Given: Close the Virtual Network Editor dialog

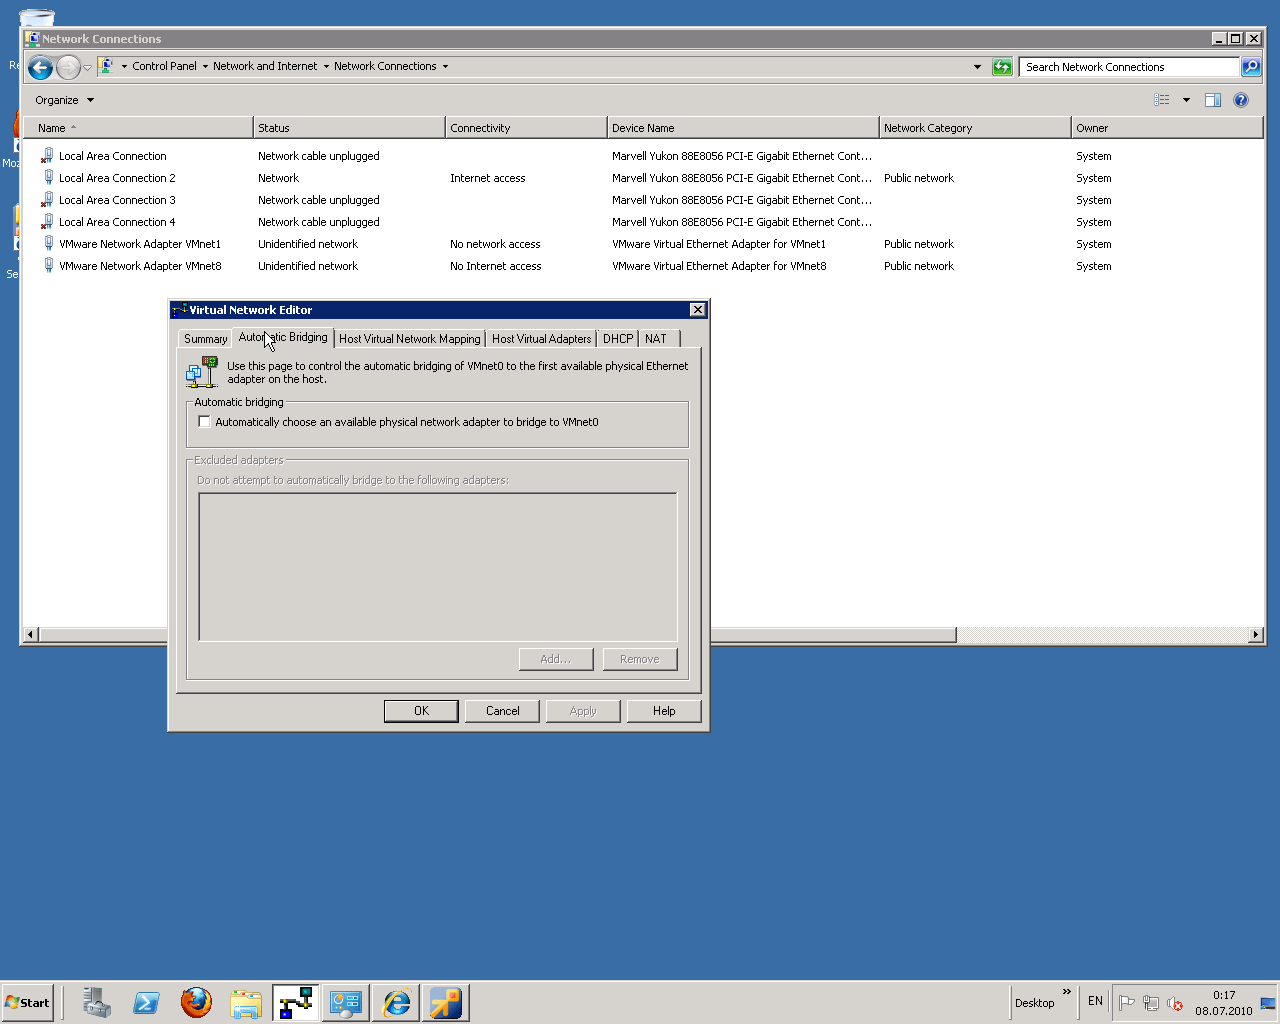Looking at the screenshot, I should pyautogui.click(x=698, y=310).
